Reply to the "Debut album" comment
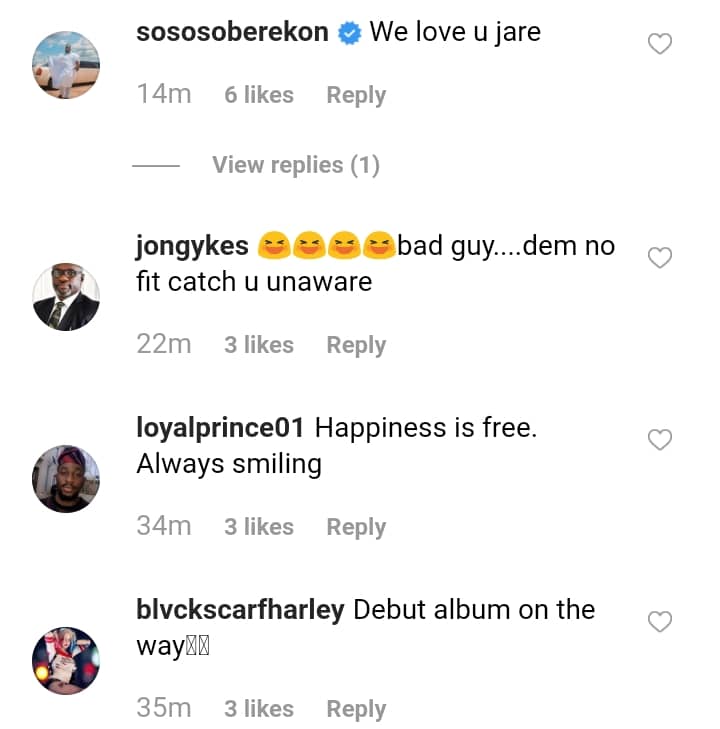 (x=356, y=709)
